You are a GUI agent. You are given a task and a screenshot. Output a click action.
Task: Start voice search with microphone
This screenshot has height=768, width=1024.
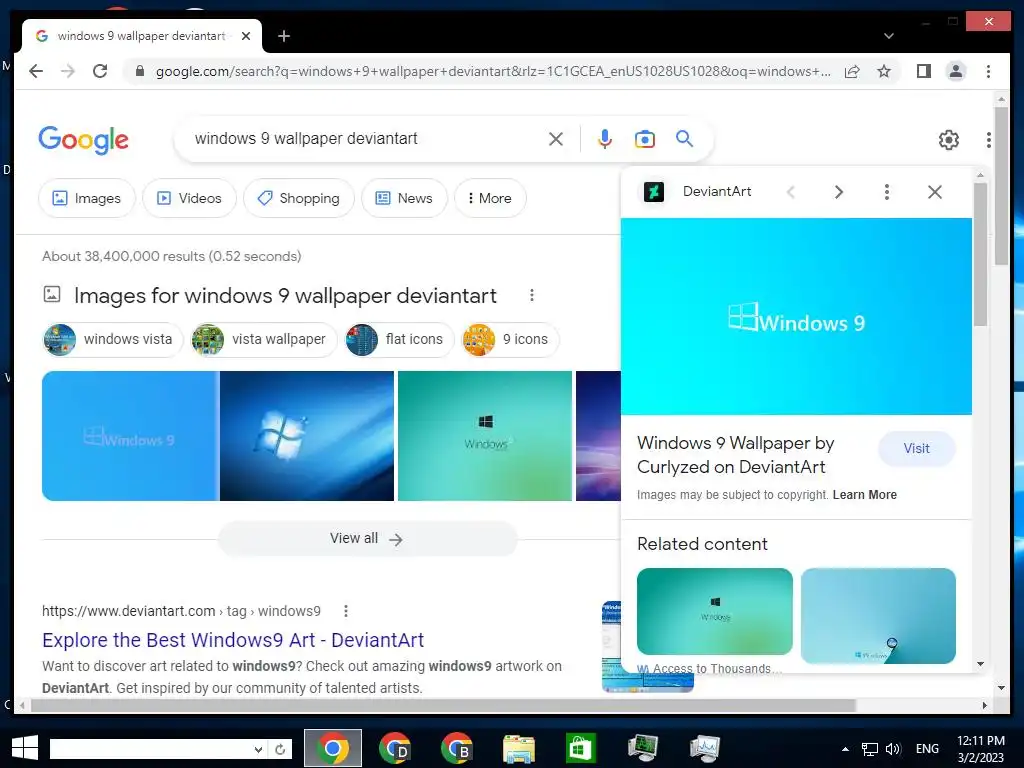tap(605, 138)
